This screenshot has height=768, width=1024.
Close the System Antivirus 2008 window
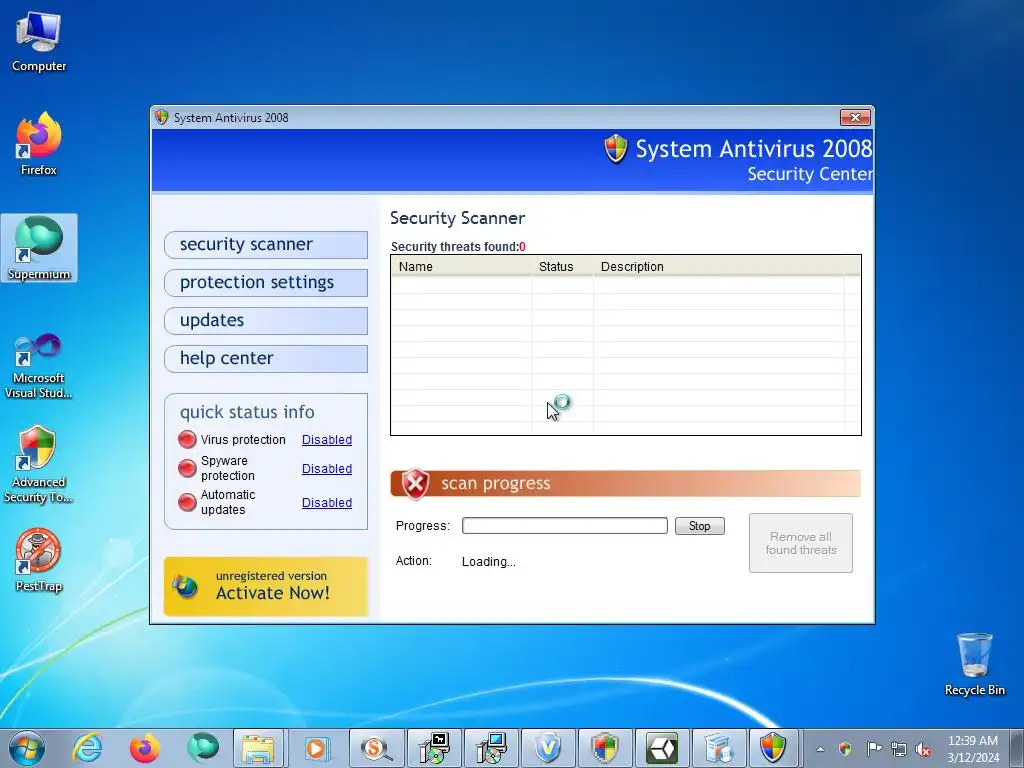pos(856,118)
